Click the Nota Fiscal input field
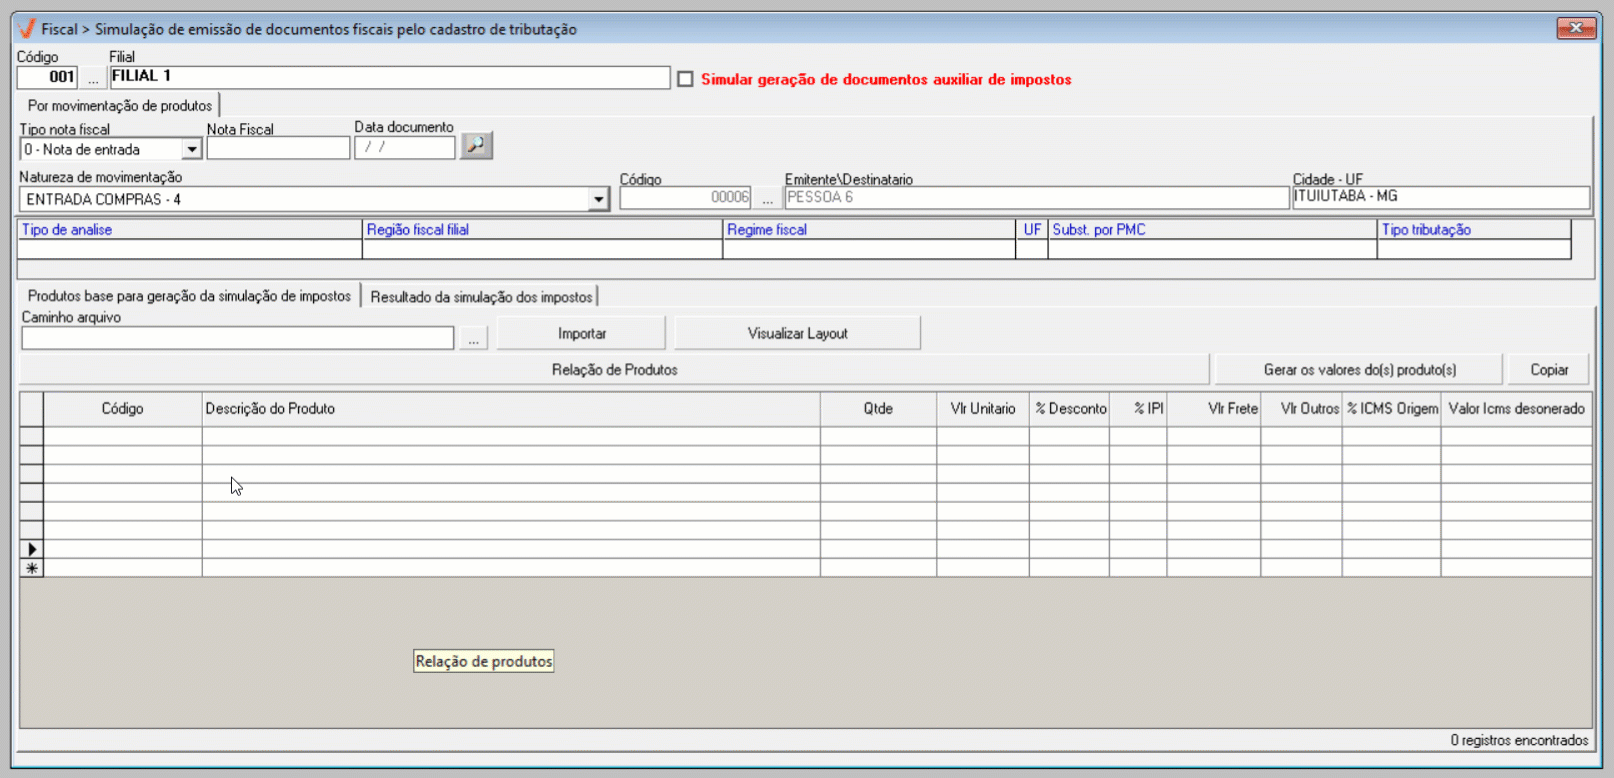 point(278,149)
